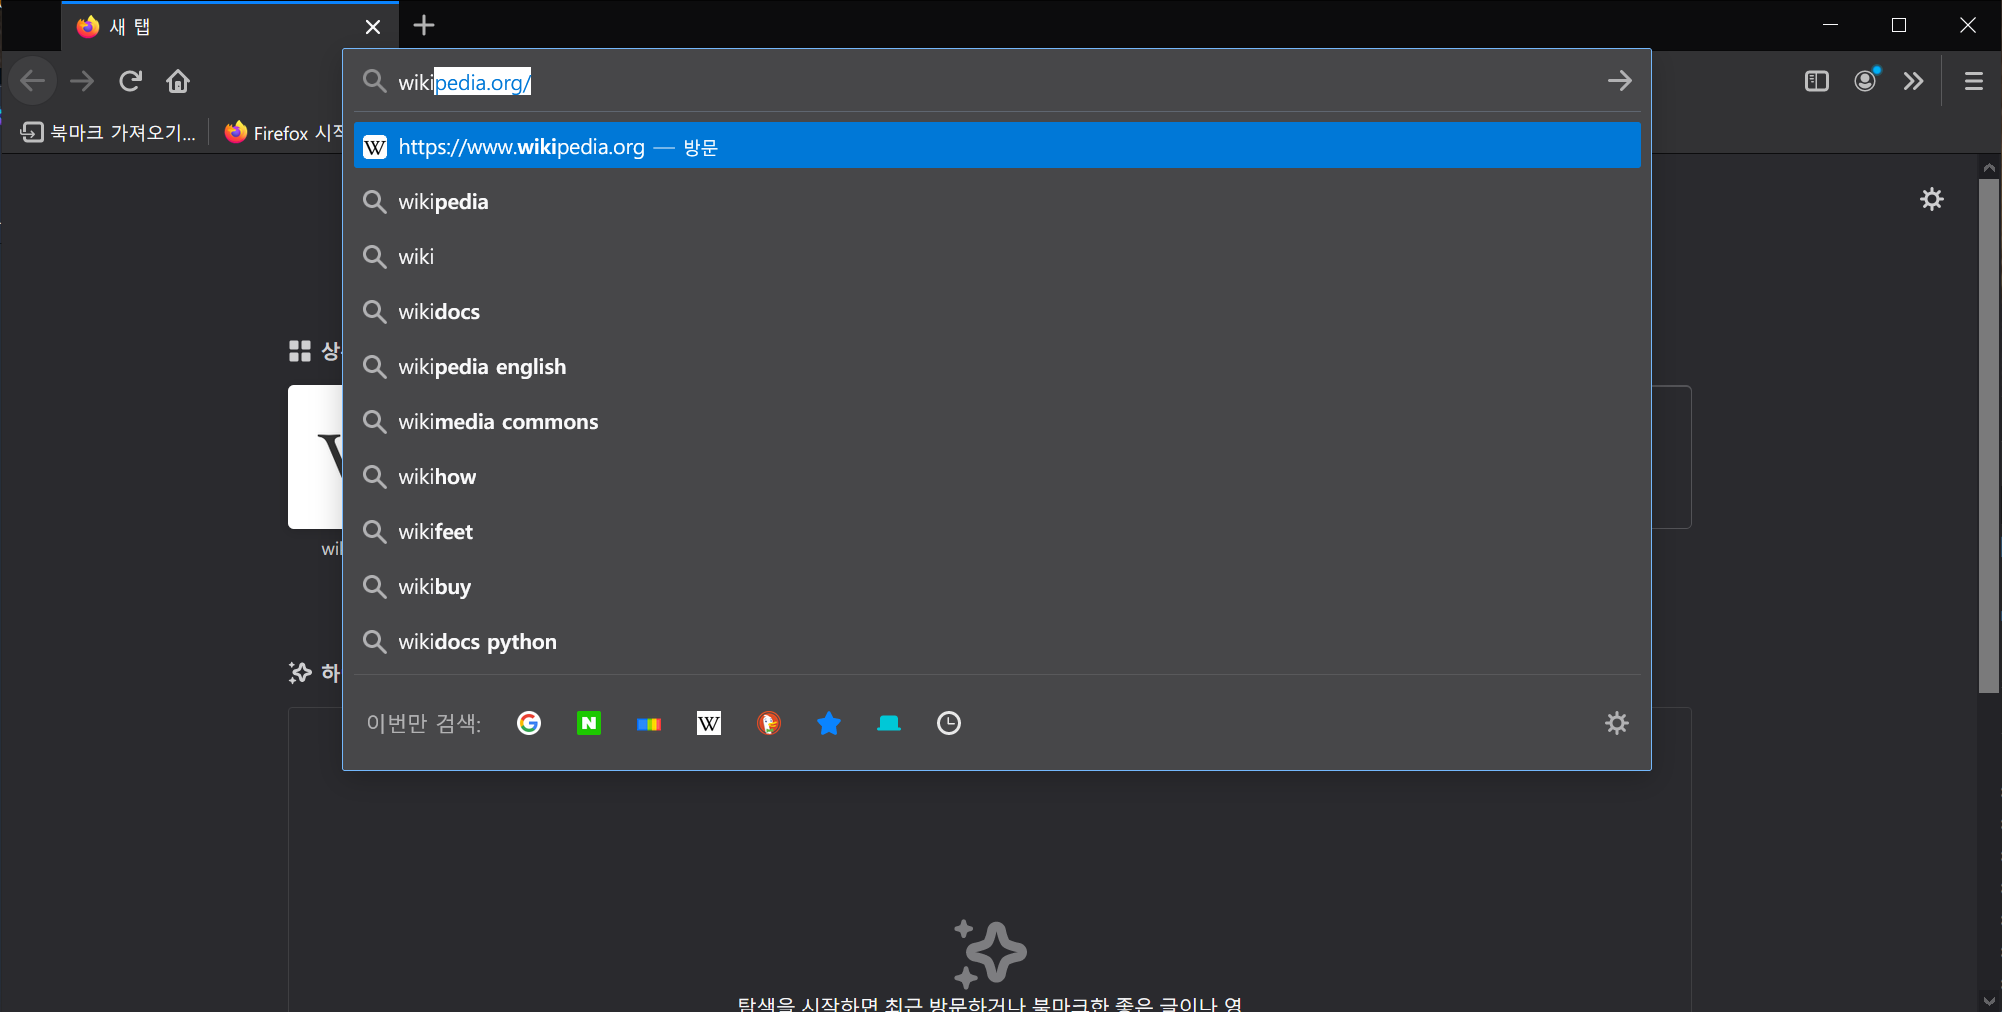The height and width of the screenshot is (1012, 2002).
Task: Open new tab page customize gear
Action: click(1932, 199)
